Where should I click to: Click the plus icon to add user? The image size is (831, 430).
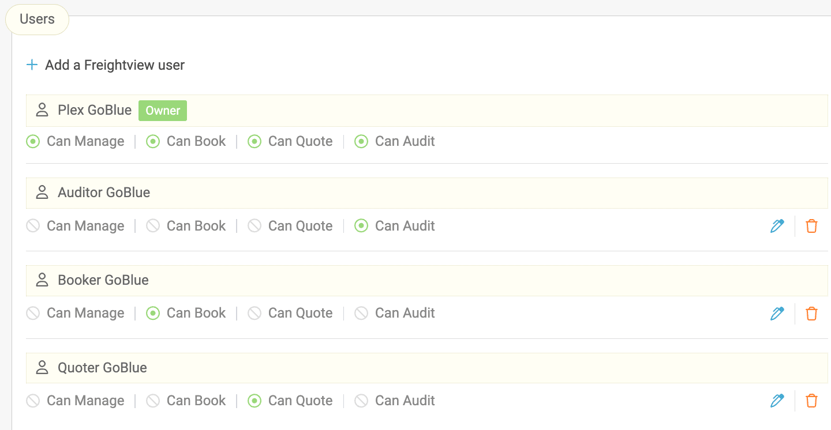point(32,65)
